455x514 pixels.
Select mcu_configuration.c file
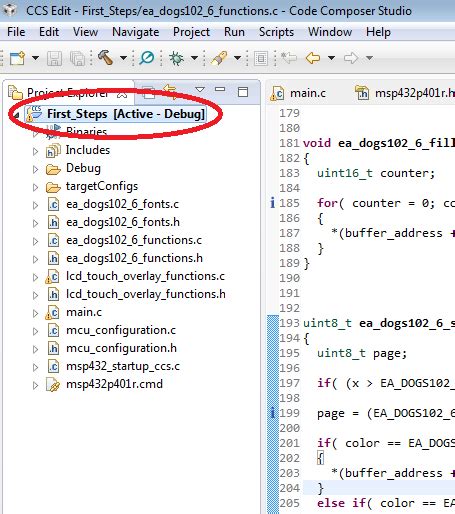click(x=121, y=330)
